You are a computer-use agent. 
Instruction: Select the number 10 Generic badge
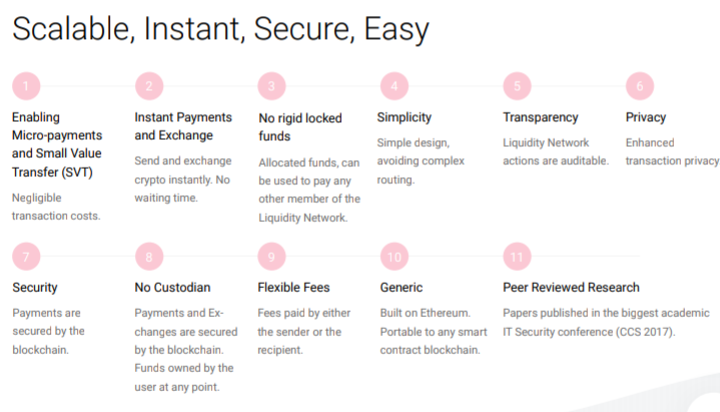point(394,257)
